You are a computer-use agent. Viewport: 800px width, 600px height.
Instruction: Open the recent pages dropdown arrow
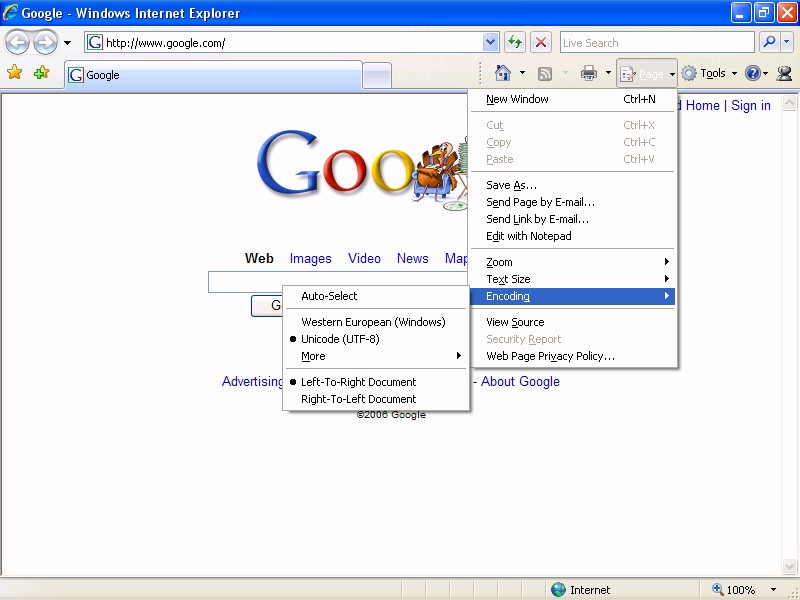(67, 43)
